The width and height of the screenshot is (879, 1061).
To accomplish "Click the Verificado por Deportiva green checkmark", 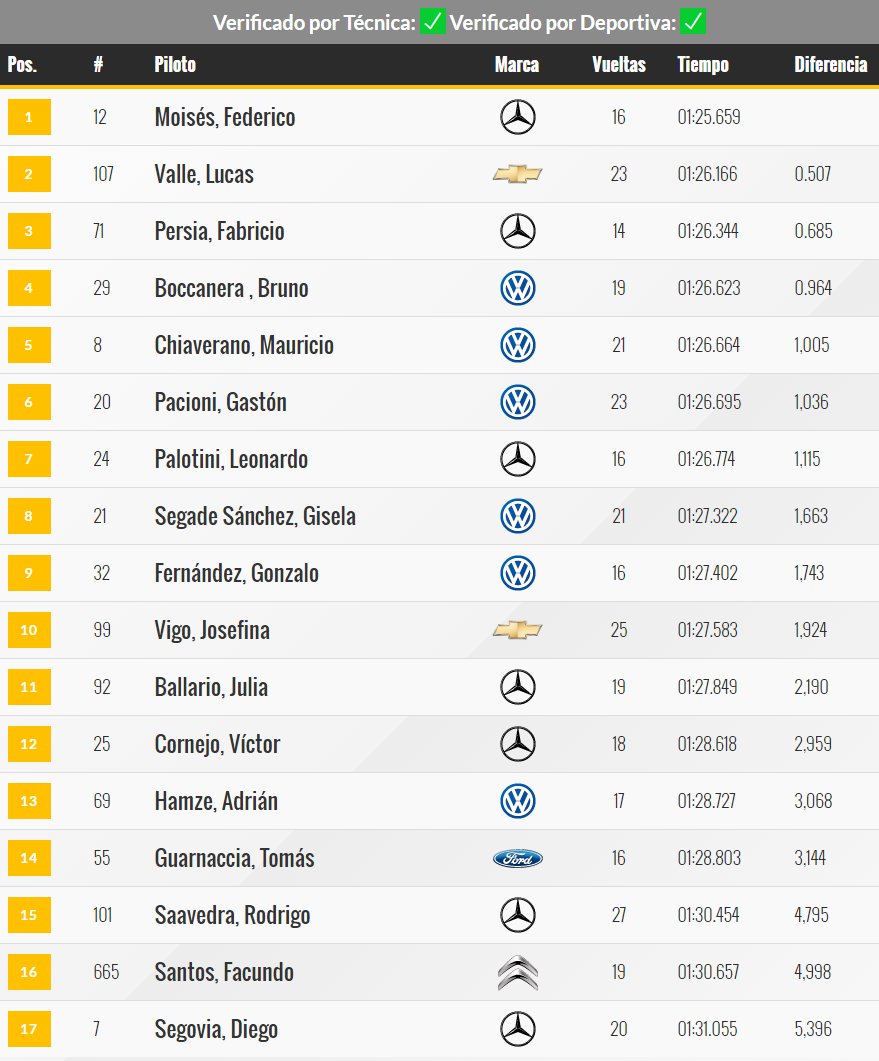I will point(693,22).
